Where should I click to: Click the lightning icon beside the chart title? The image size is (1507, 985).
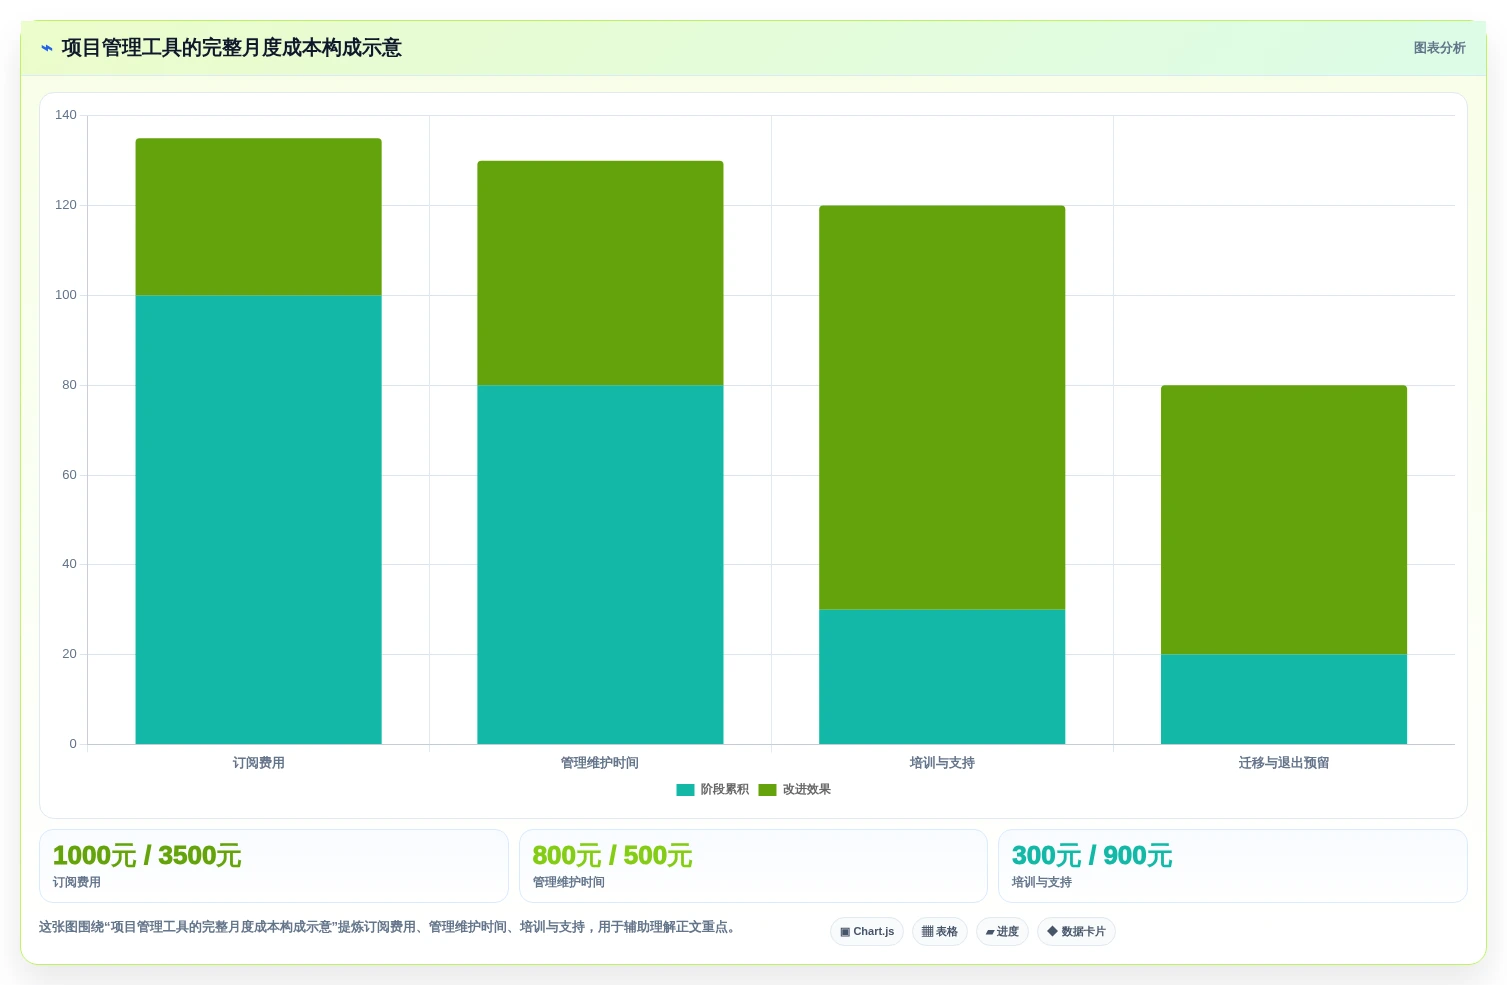[x=46, y=48]
